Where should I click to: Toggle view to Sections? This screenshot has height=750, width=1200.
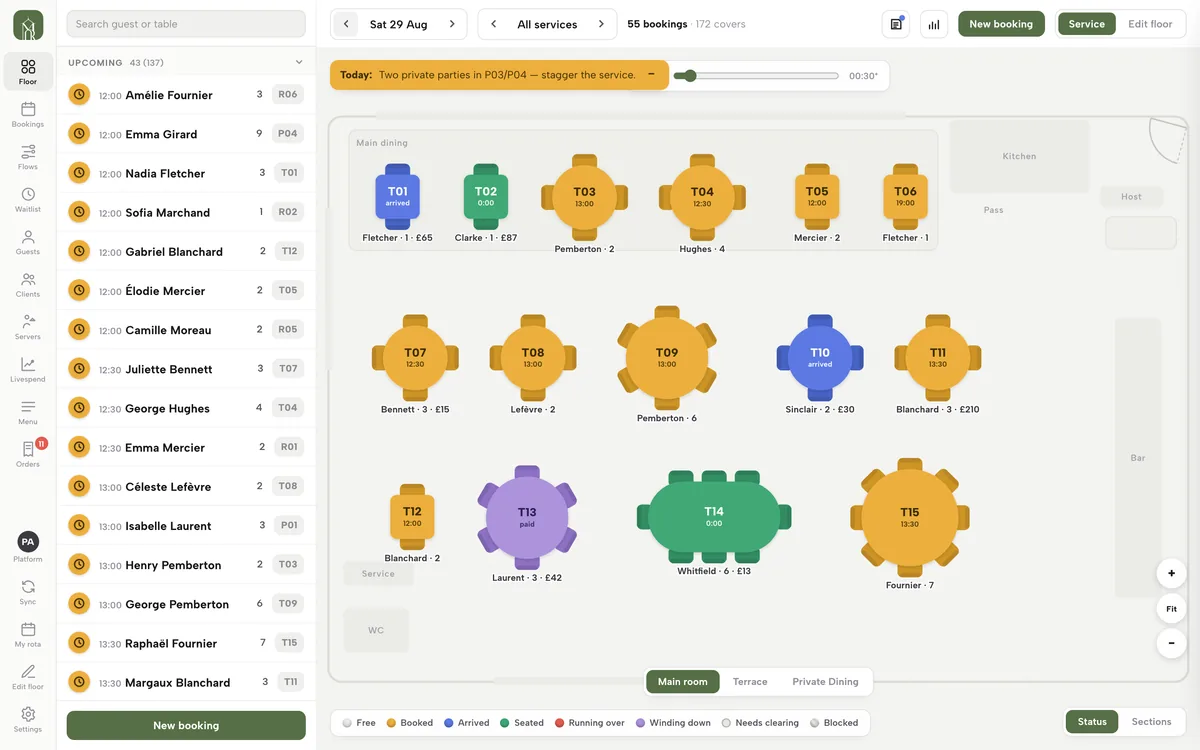tap(1151, 722)
